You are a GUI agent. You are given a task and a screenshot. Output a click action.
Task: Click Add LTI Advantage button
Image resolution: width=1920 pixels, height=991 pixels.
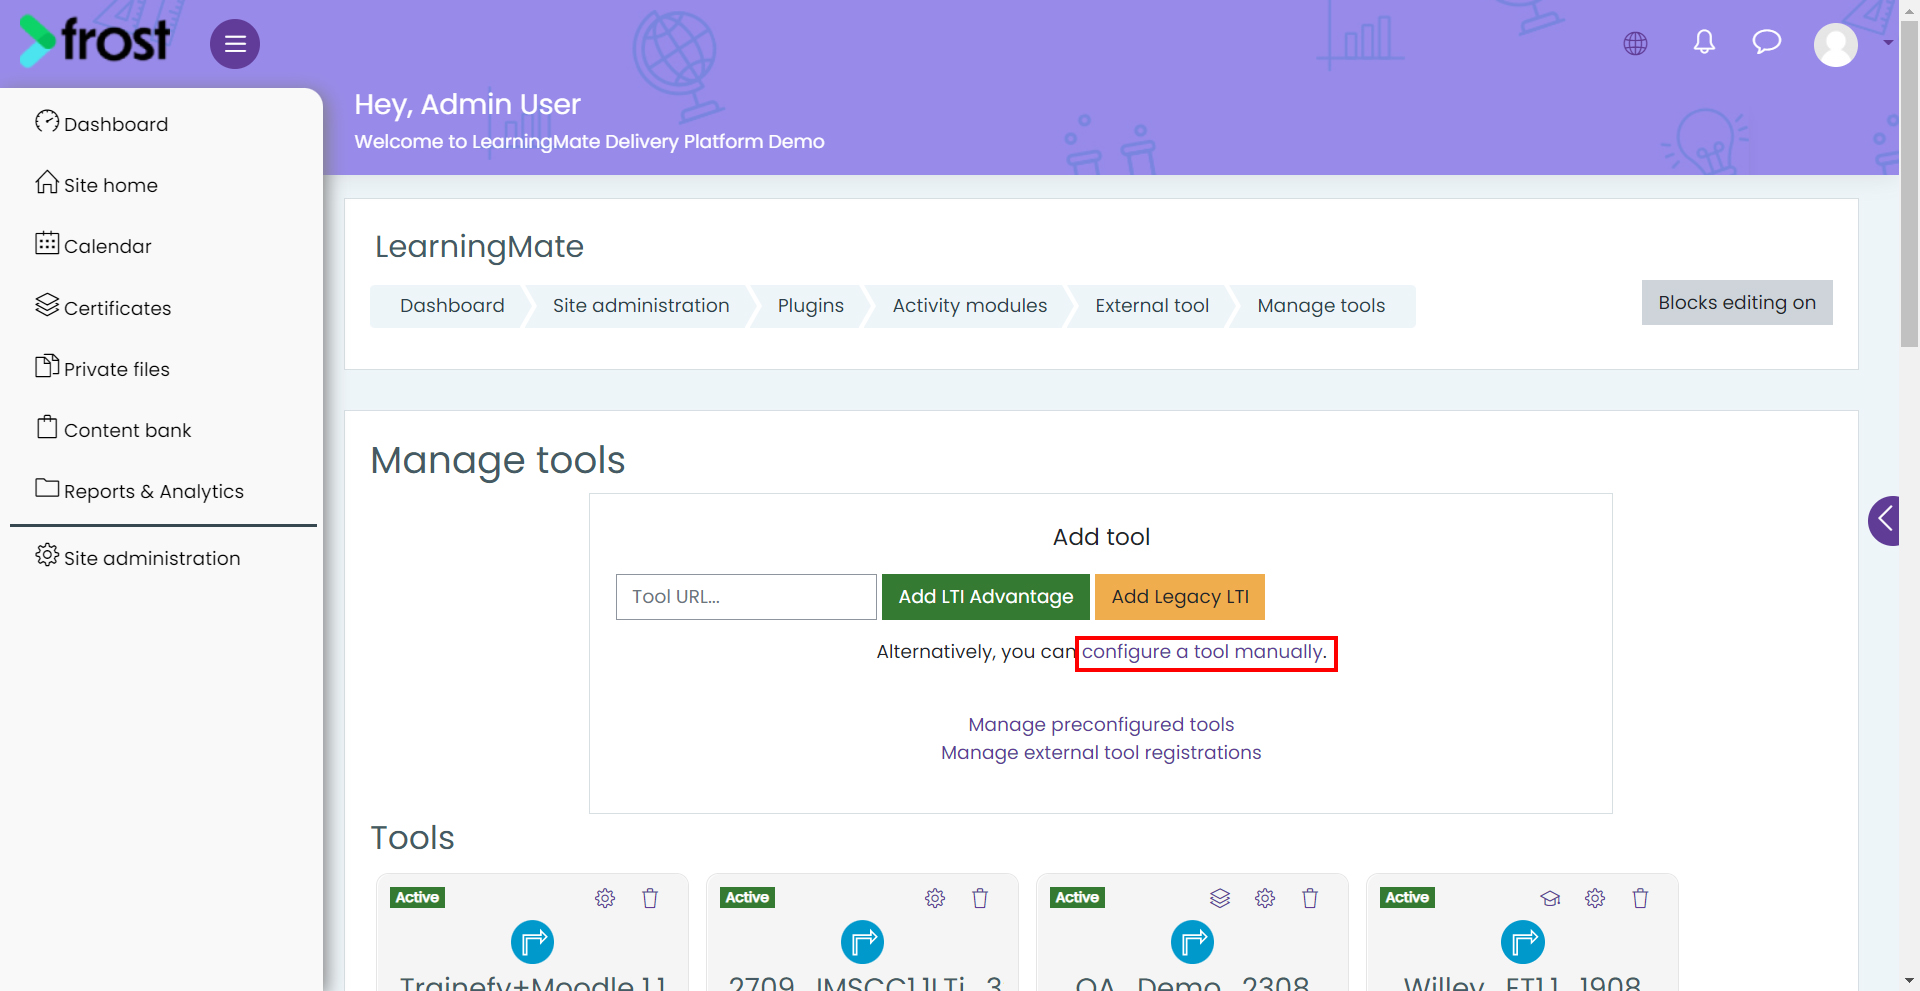click(986, 597)
